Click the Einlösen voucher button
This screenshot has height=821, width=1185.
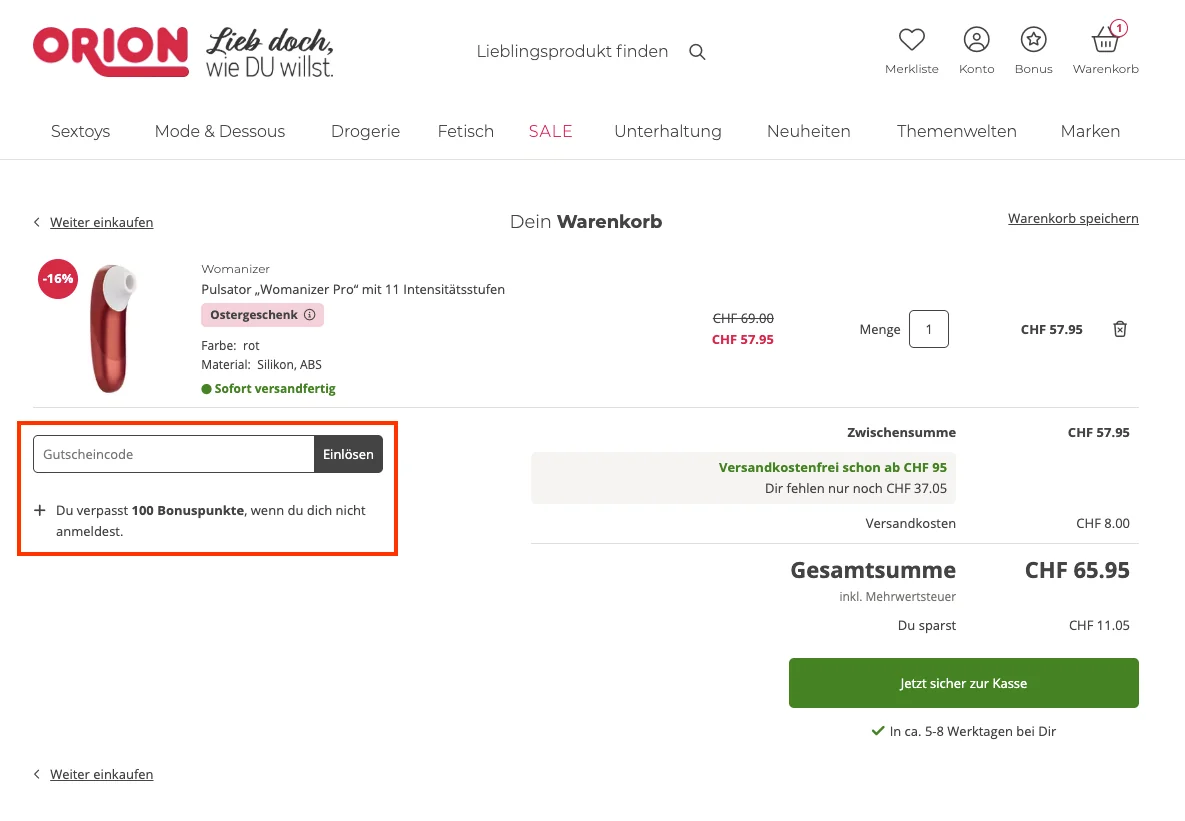coord(348,453)
